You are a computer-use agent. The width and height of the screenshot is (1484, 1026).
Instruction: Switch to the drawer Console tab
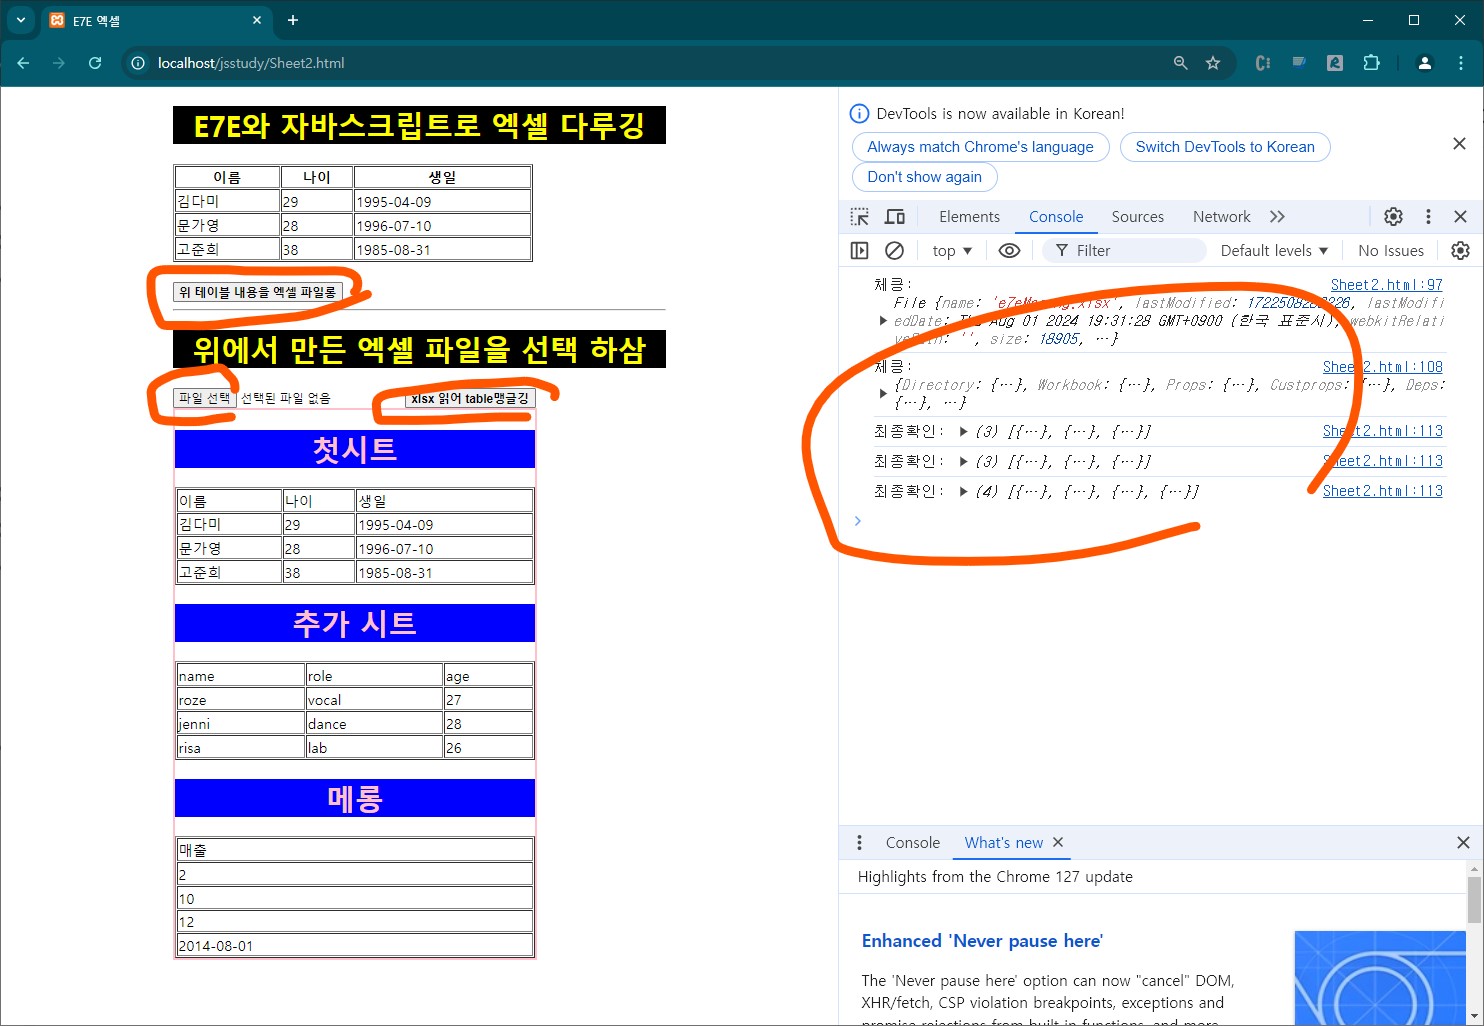coord(912,843)
